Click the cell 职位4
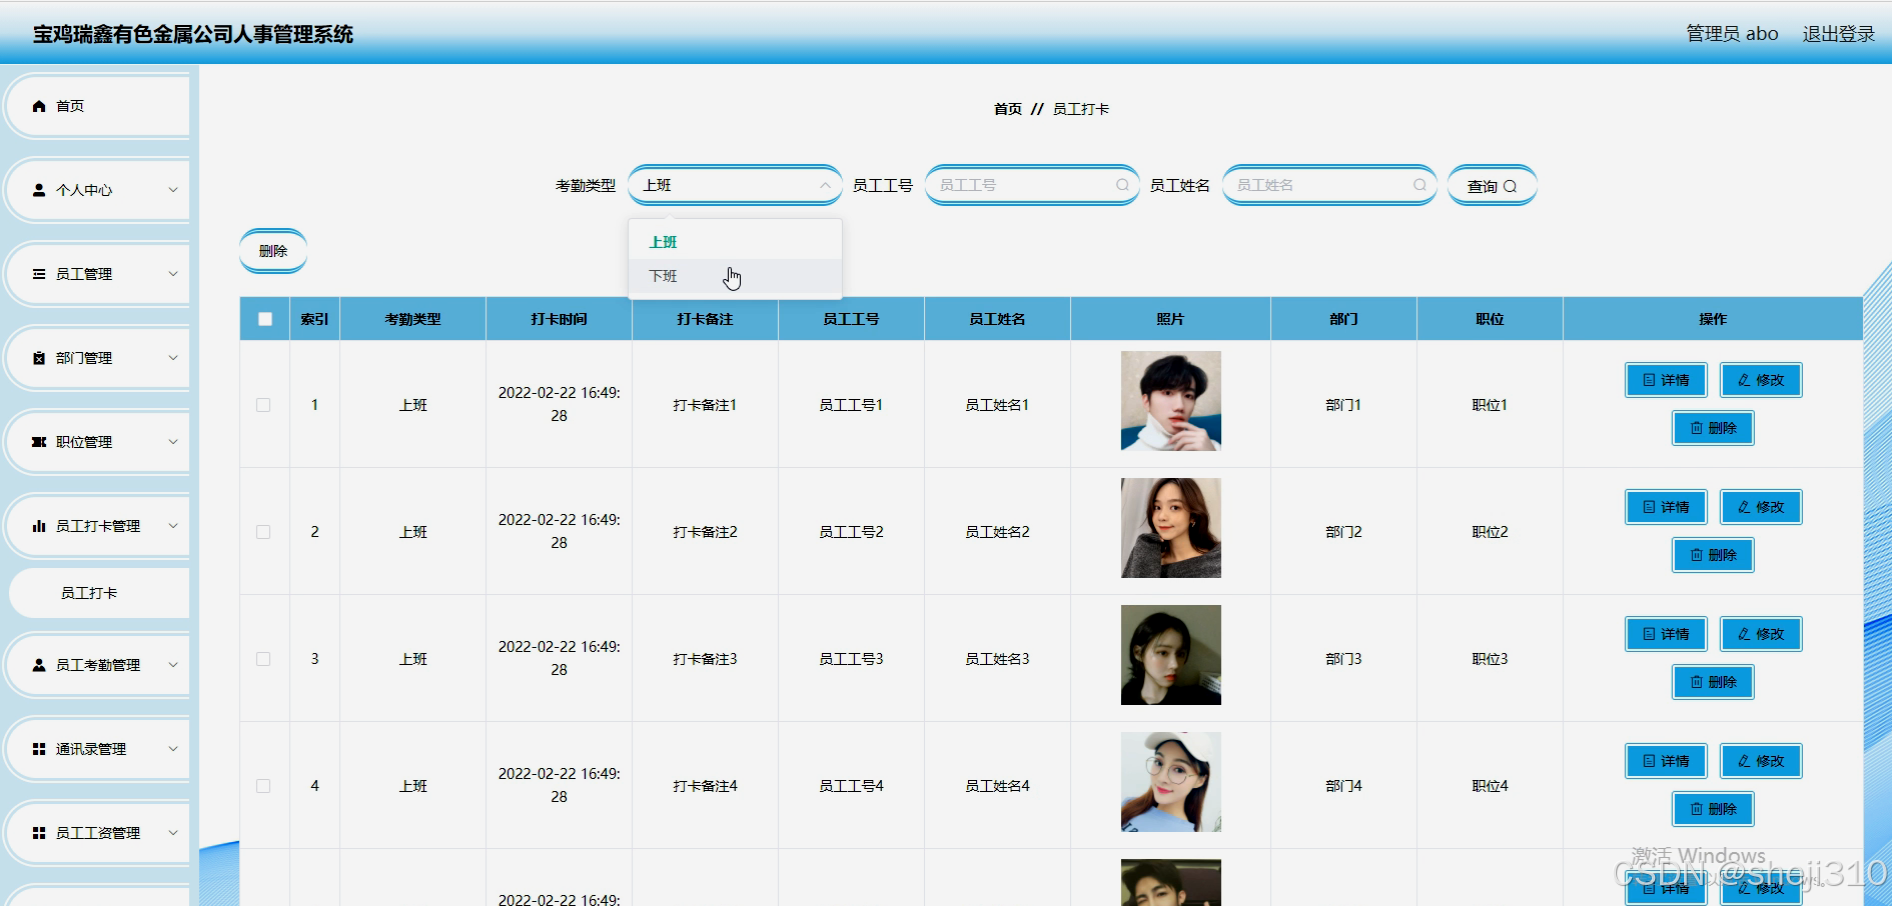Viewport: 1892px width, 906px height. coord(1489,786)
